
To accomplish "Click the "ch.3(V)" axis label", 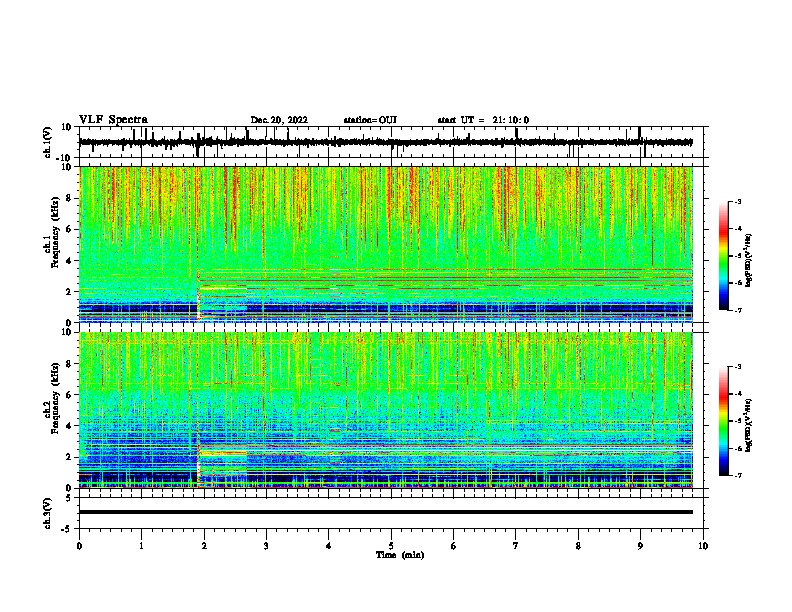I will [x=48, y=513].
